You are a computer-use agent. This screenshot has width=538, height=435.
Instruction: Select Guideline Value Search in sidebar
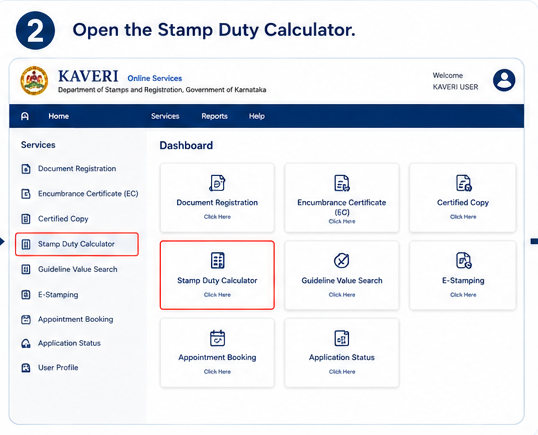point(77,269)
